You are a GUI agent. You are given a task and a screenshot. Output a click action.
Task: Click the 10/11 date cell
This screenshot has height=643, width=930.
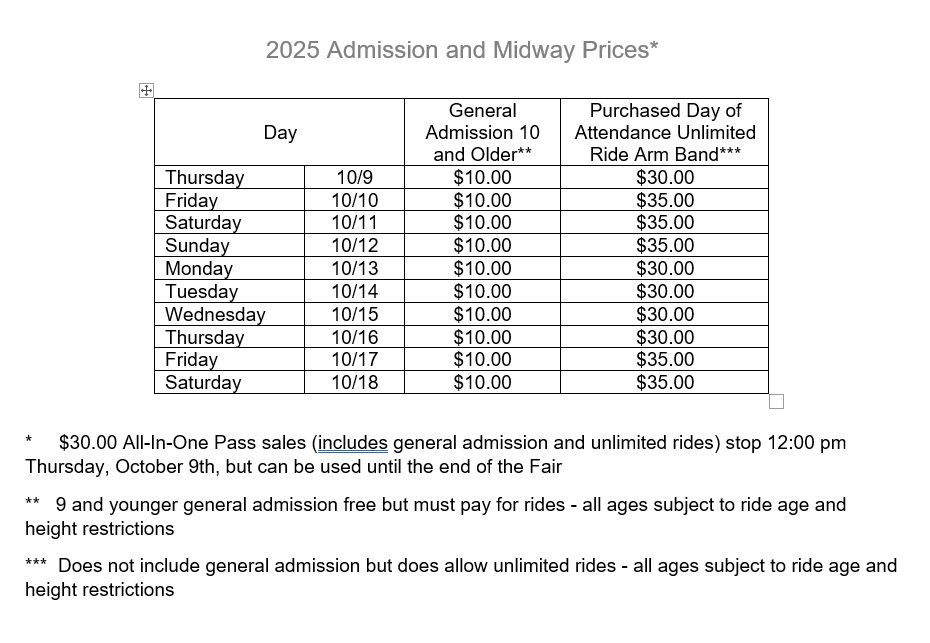point(355,222)
